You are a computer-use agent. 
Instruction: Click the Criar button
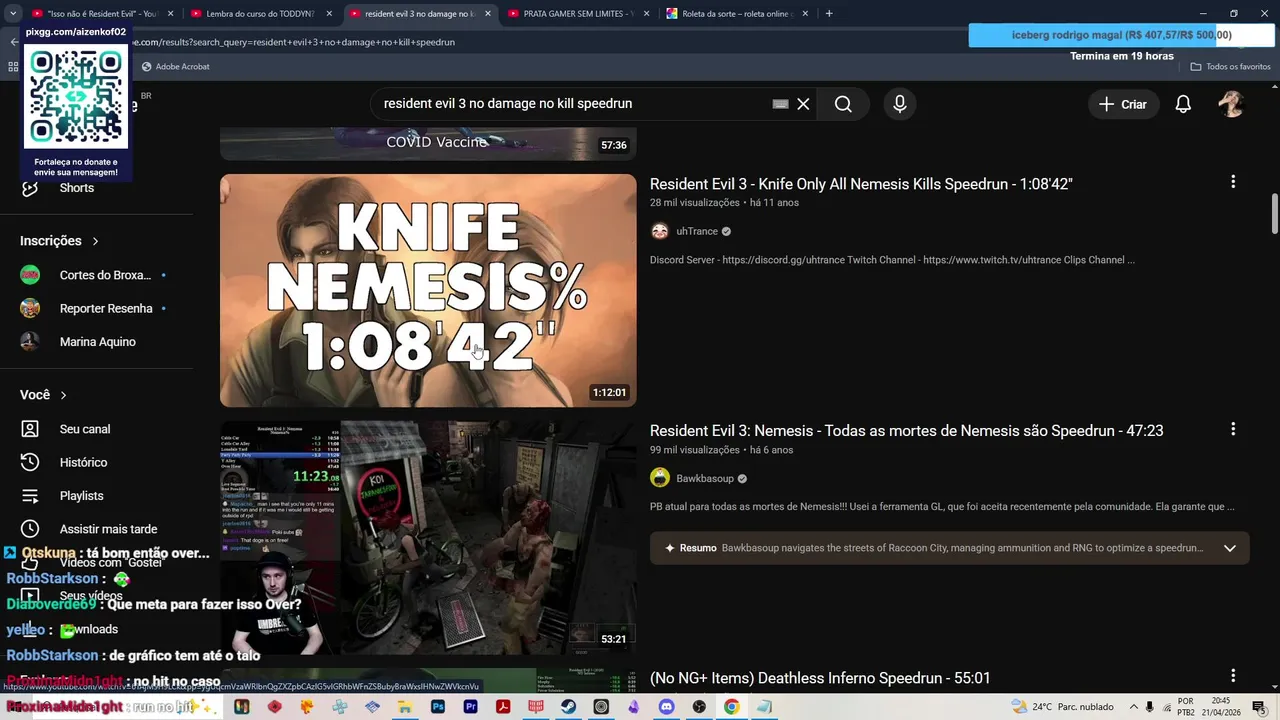click(x=1123, y=104)
